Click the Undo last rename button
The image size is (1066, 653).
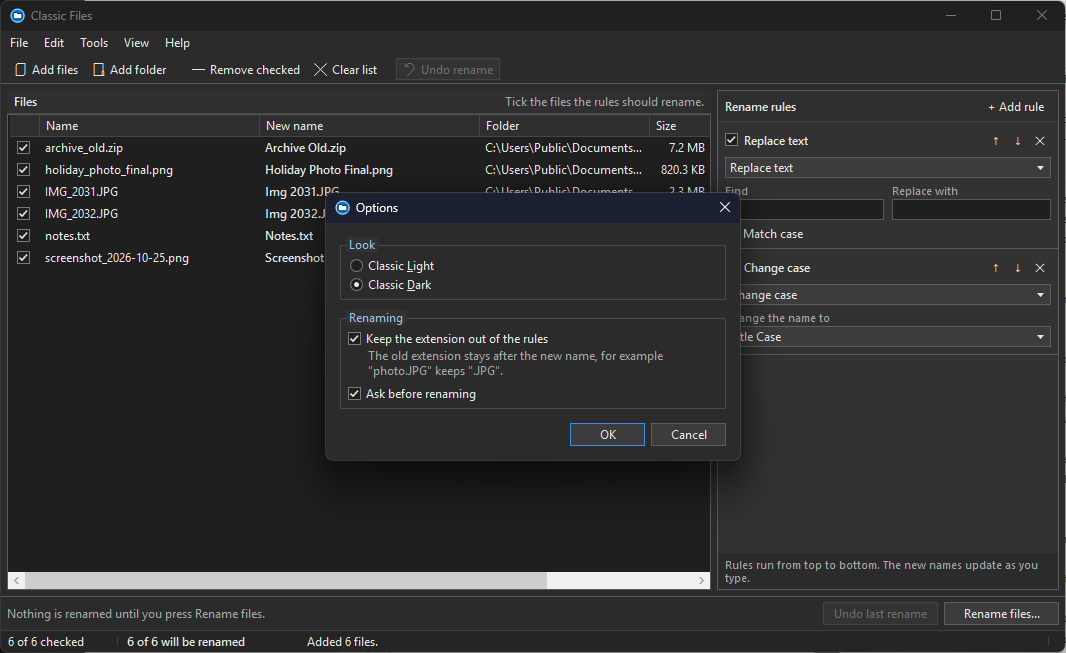tap(880, 614)
